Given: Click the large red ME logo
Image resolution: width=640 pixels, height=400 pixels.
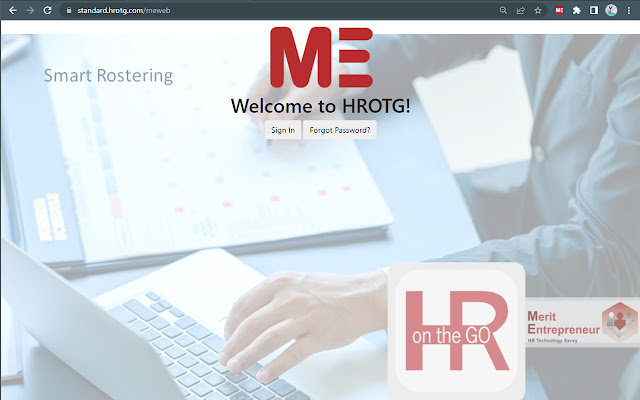Looking at the screenshot, I should [321, 57].
